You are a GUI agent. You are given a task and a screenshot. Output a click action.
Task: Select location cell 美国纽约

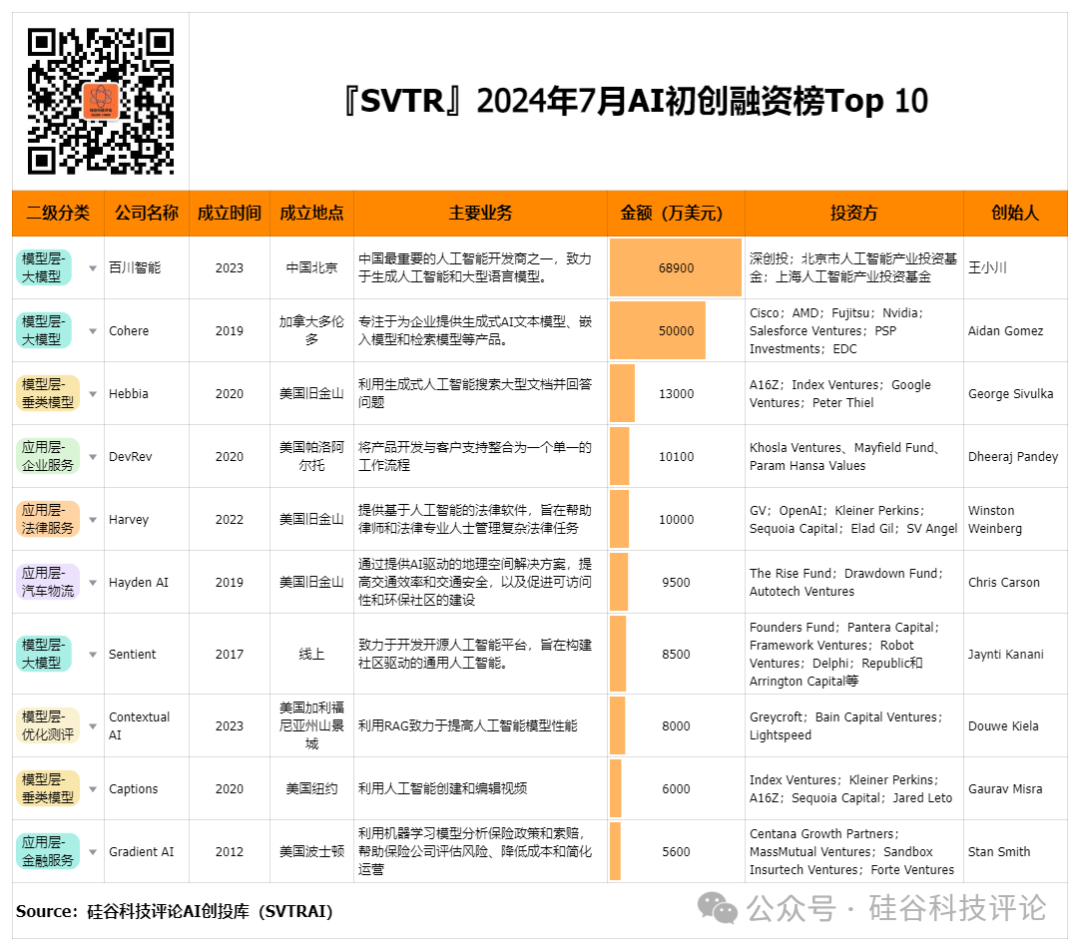(x=311, y=789)
